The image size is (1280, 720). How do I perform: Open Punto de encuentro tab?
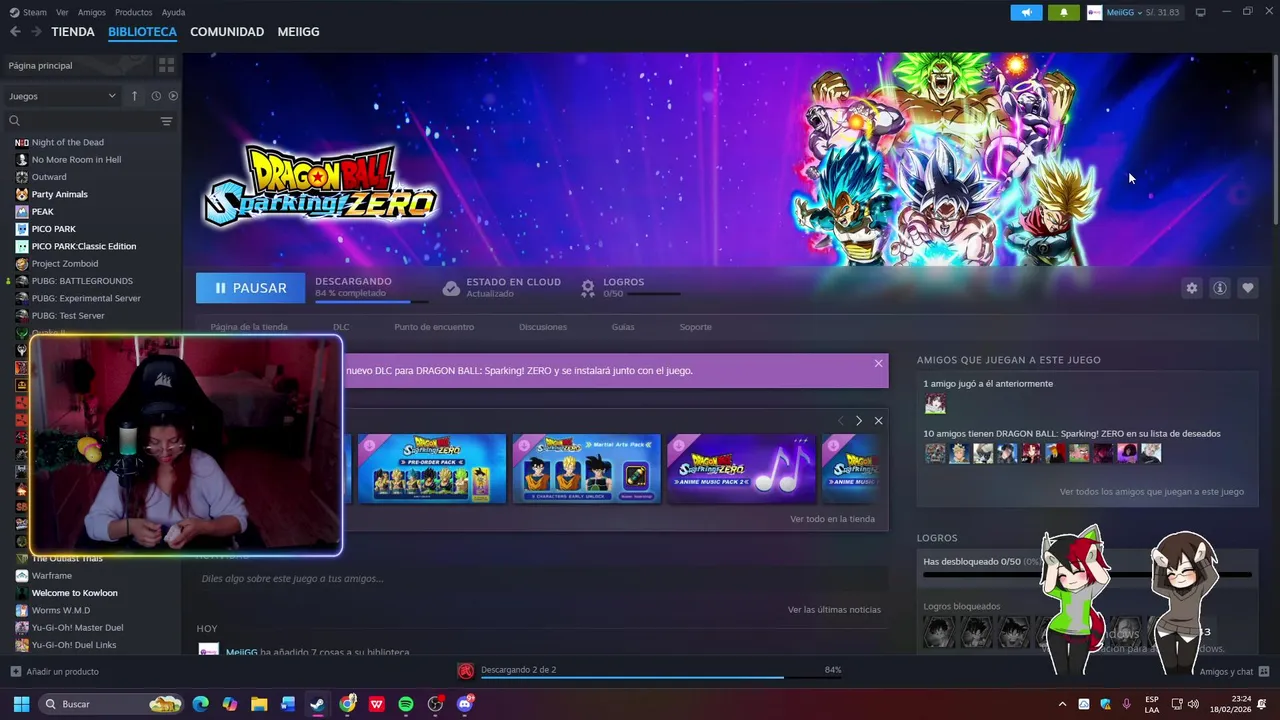tap(434, 327)
